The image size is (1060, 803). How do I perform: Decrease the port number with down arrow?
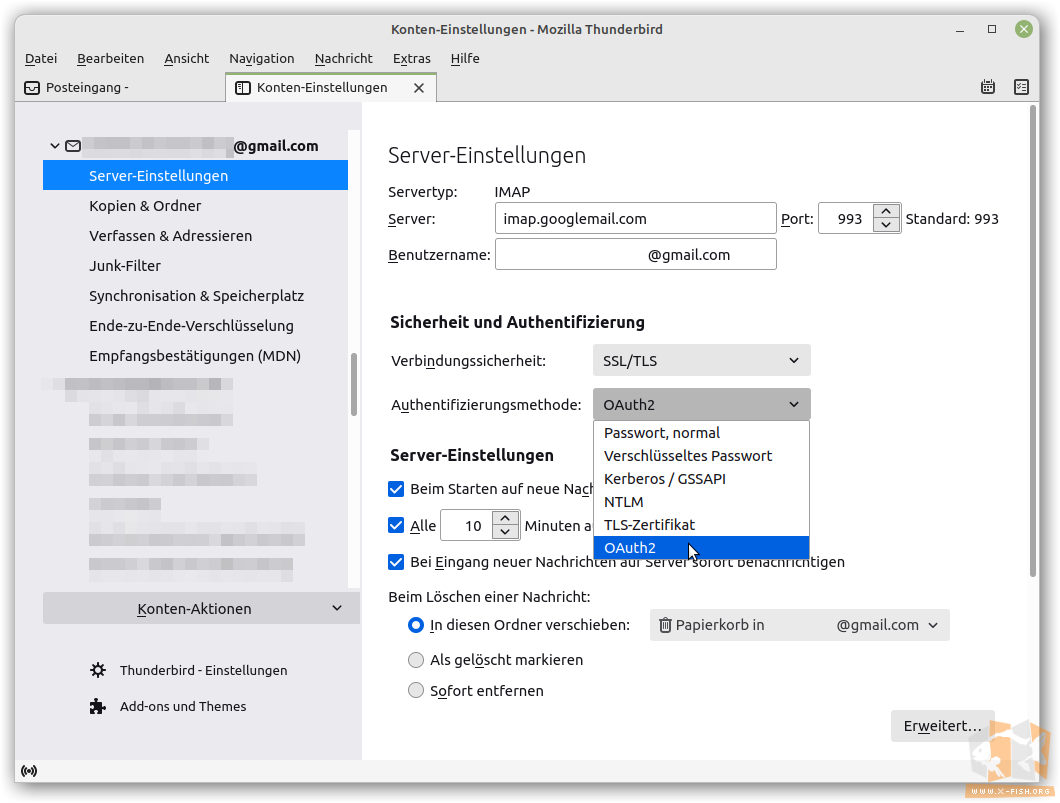pos(886,226)
